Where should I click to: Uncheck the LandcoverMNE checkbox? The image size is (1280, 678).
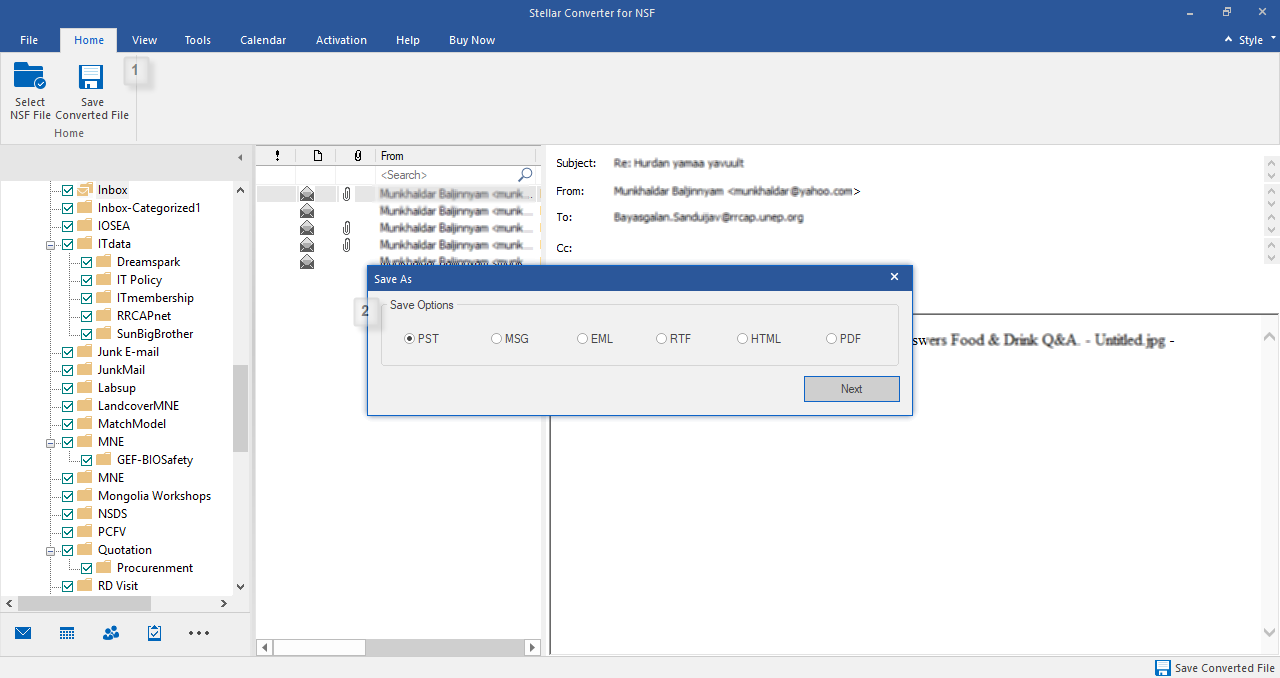68,406
